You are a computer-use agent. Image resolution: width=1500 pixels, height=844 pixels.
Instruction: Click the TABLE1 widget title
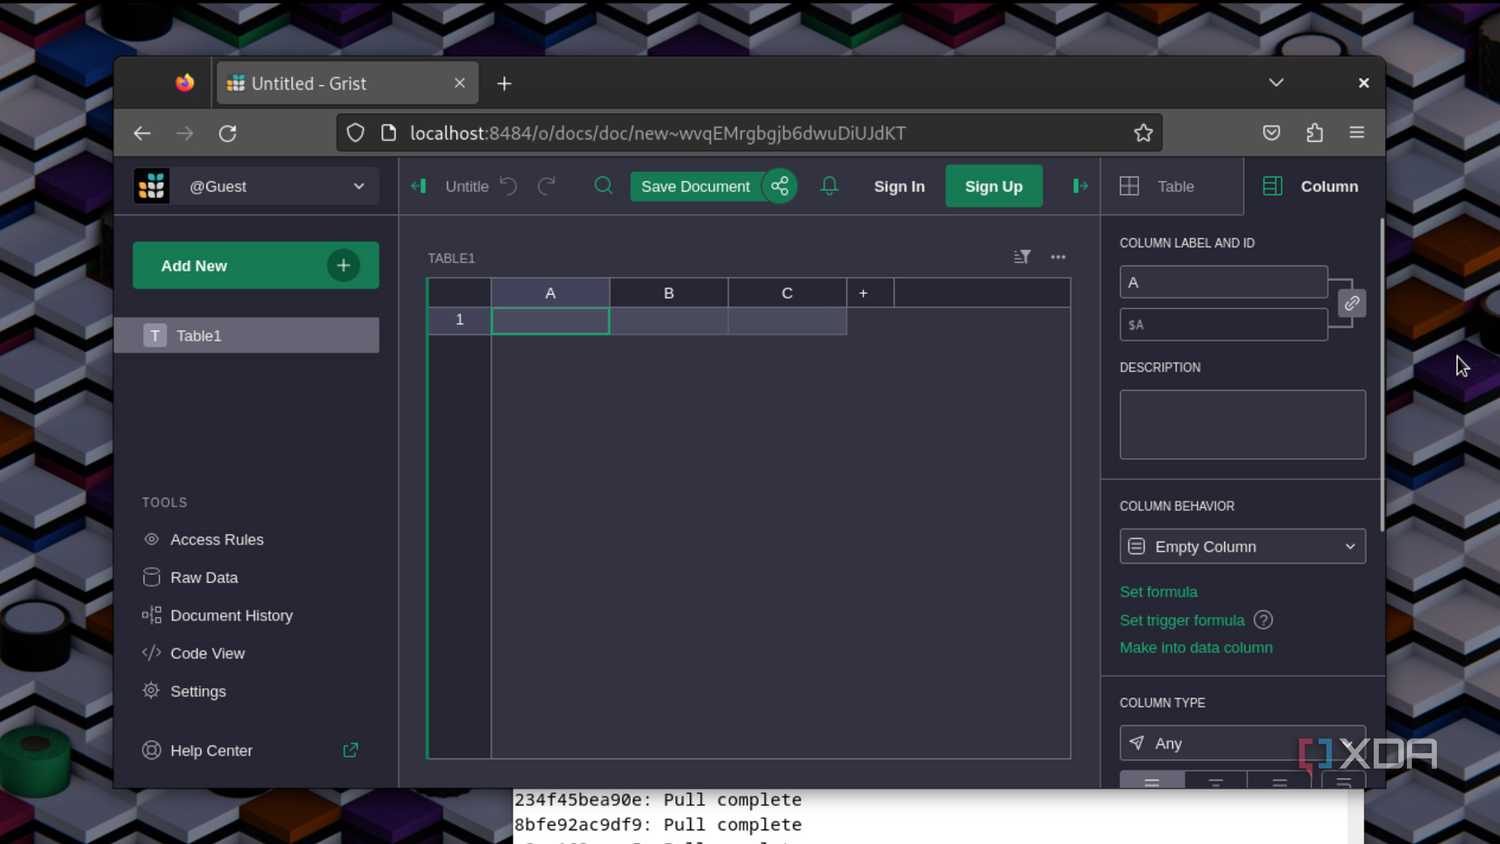(451, 258)
